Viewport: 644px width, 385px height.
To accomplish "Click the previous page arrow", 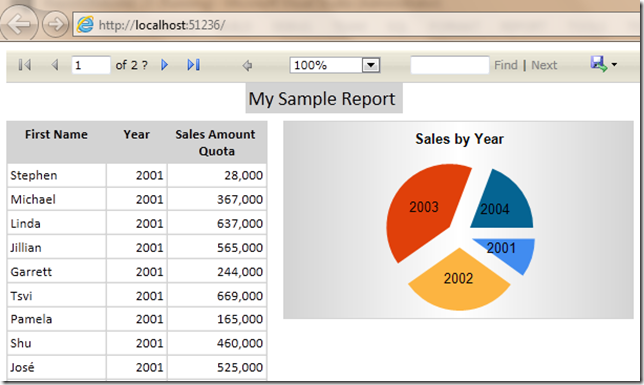I will tap(55, 65).
